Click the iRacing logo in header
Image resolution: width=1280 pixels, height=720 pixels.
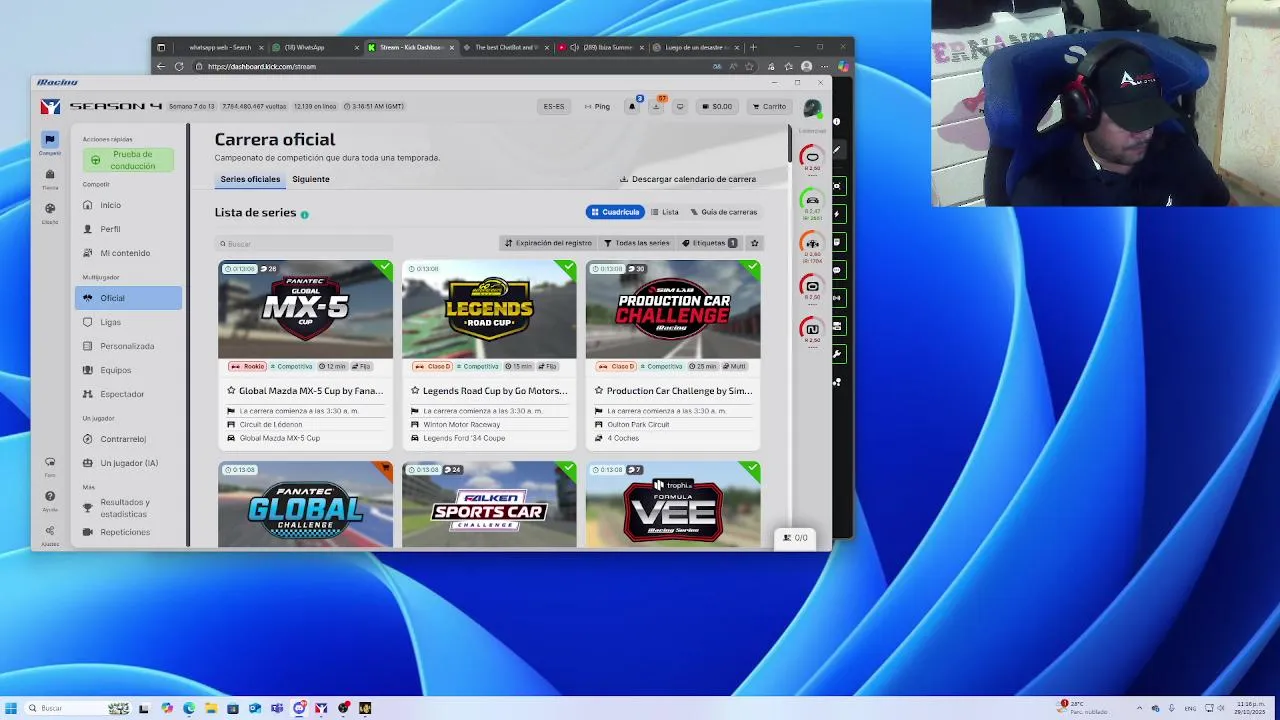coord(50,107)
